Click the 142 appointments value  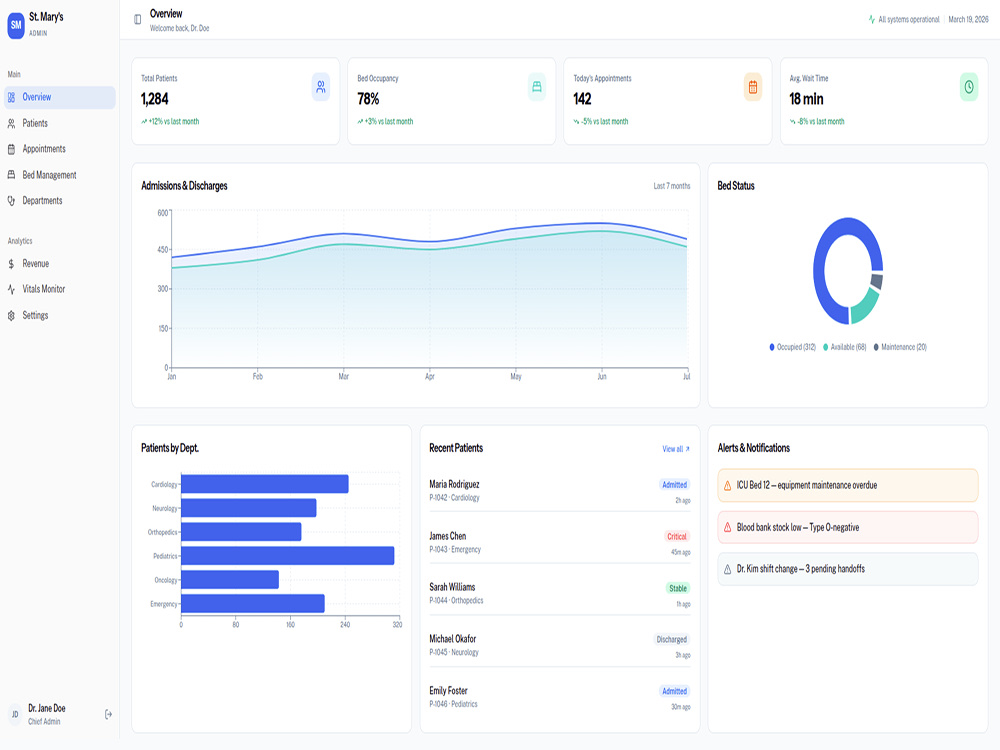582,99
